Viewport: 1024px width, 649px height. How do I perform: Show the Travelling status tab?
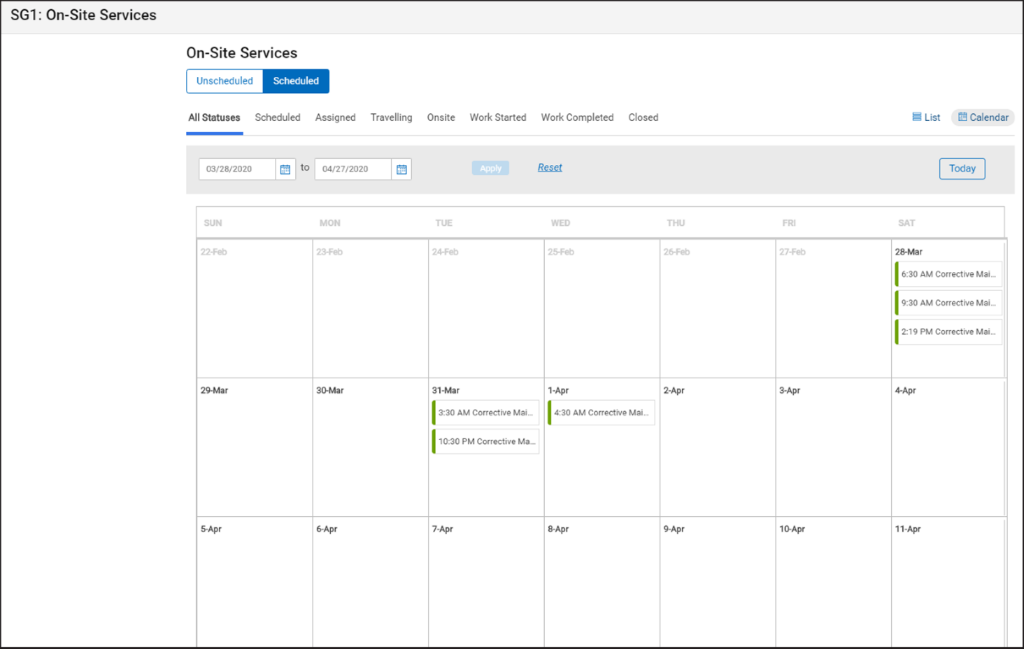click(391, 118)
